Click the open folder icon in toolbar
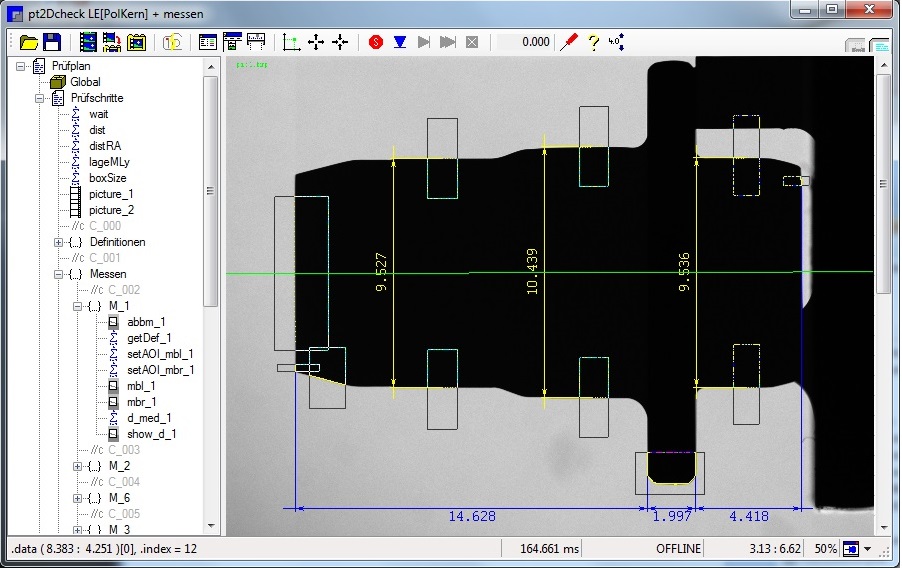 point(29,42)
